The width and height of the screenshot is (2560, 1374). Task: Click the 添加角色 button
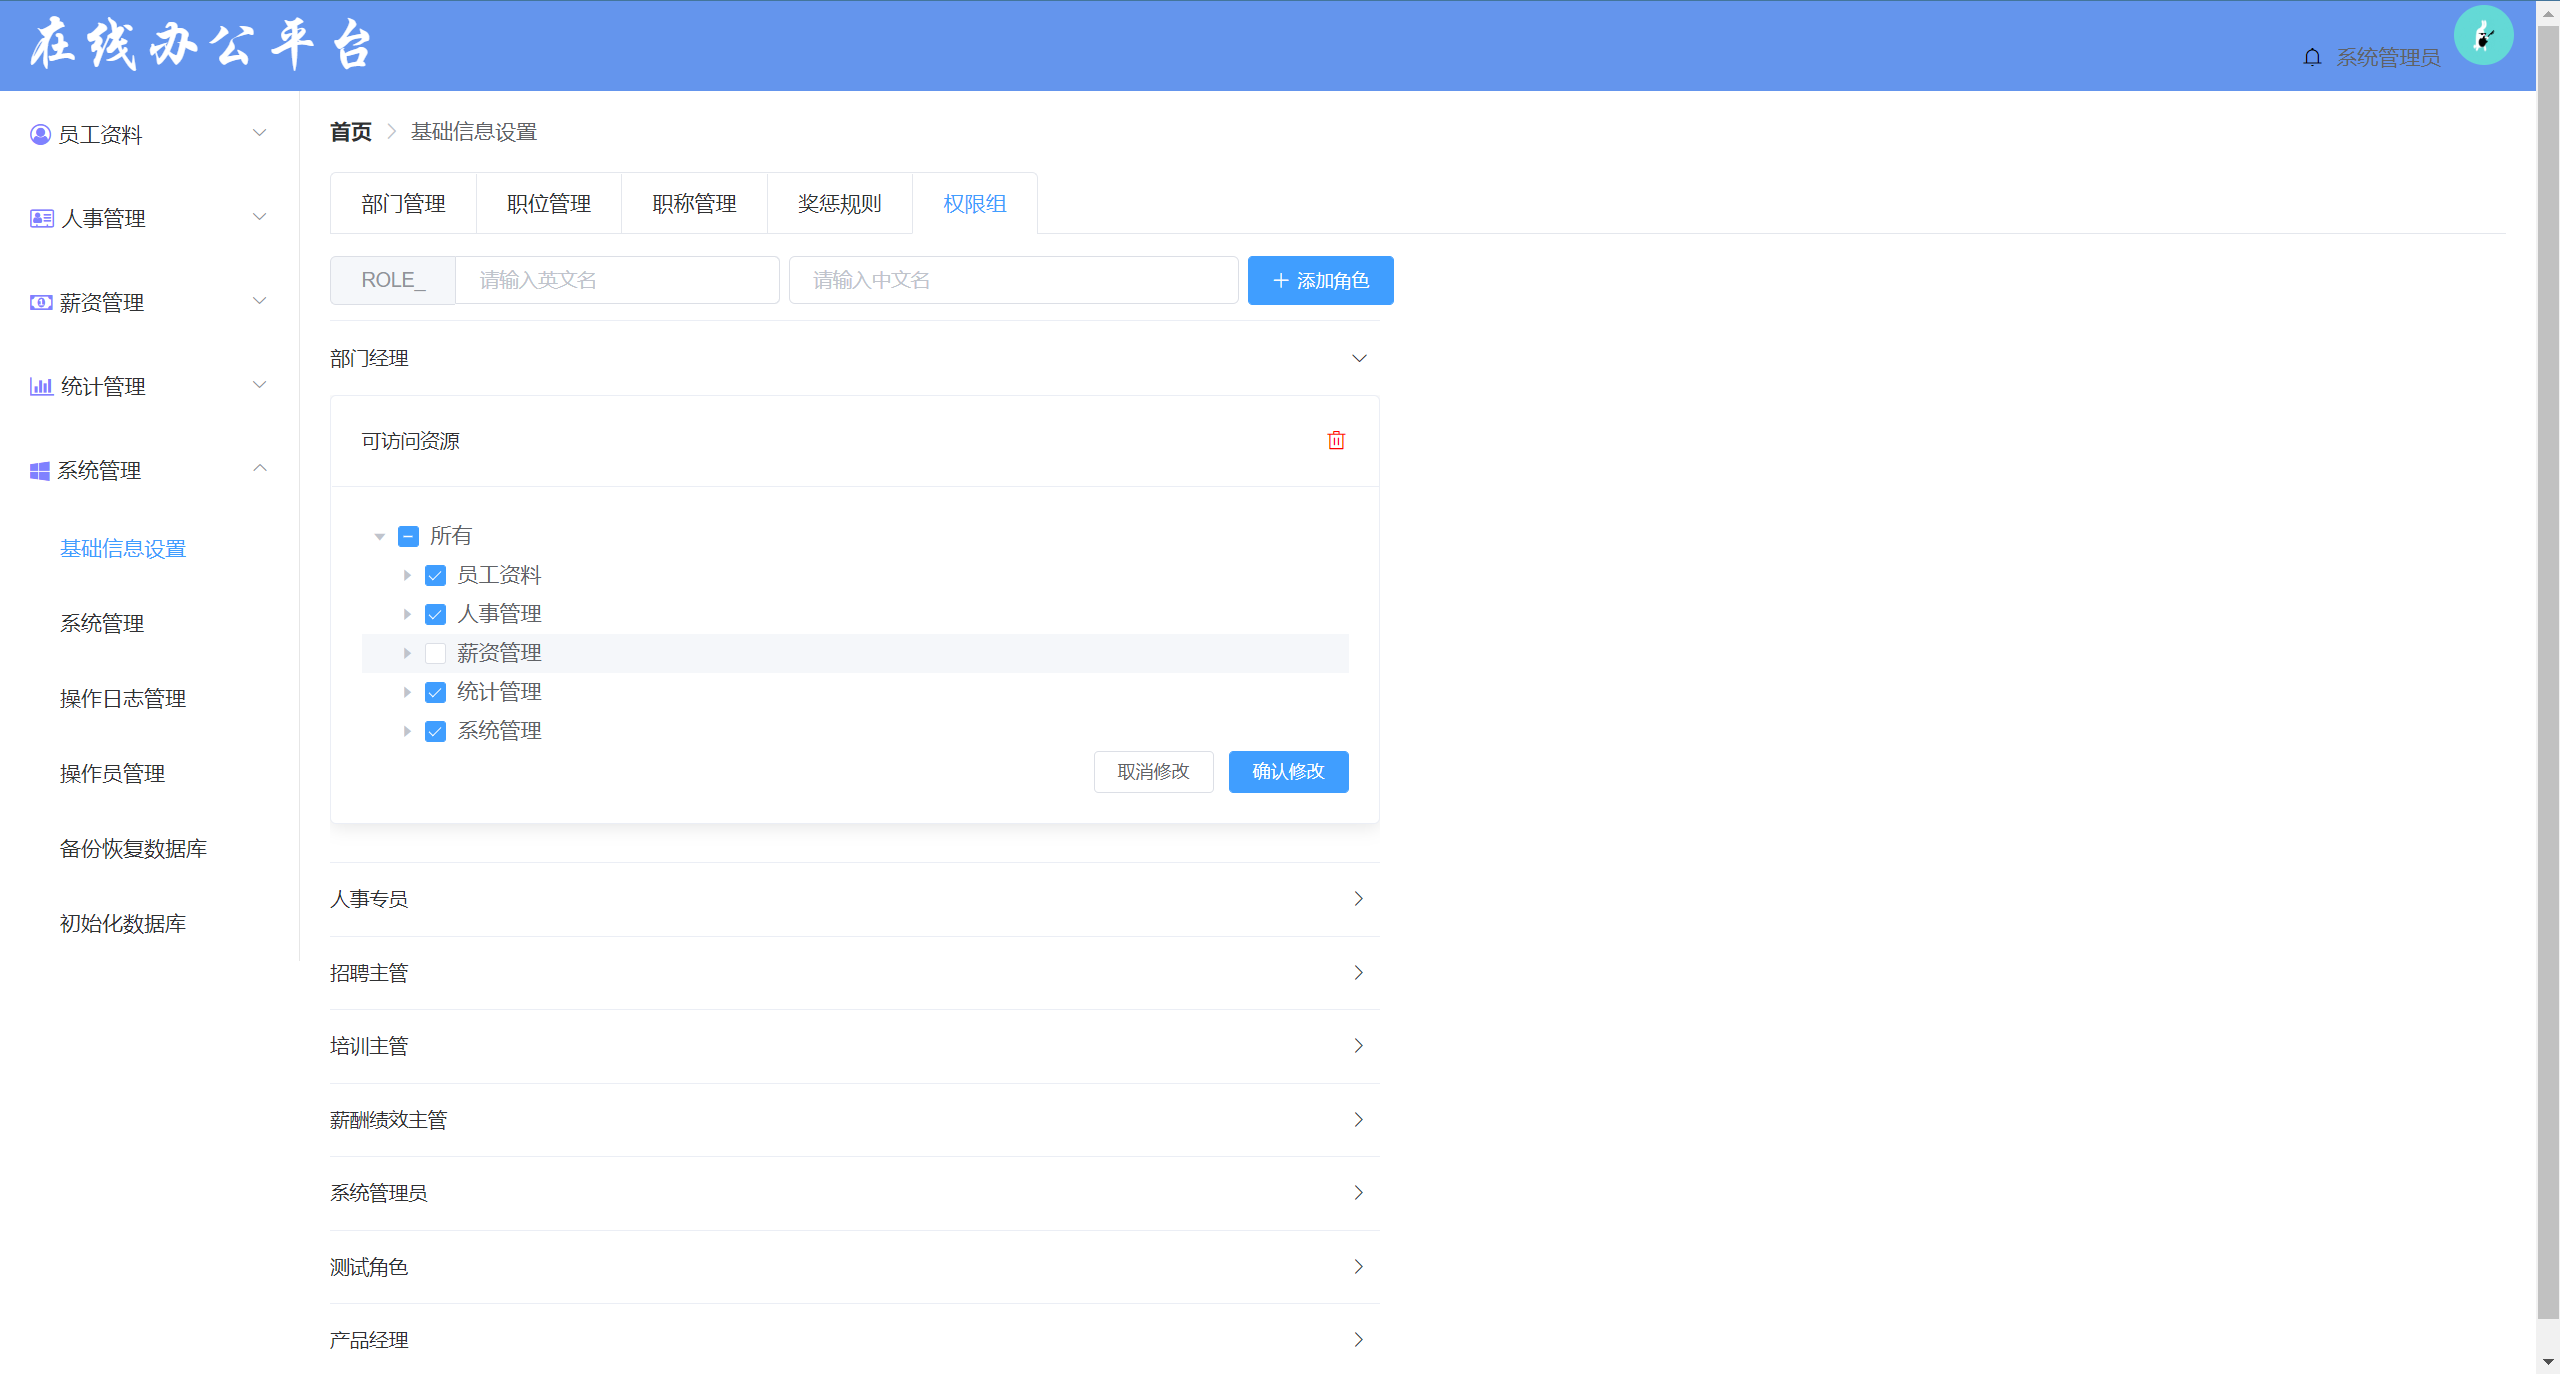point(1320,281)
